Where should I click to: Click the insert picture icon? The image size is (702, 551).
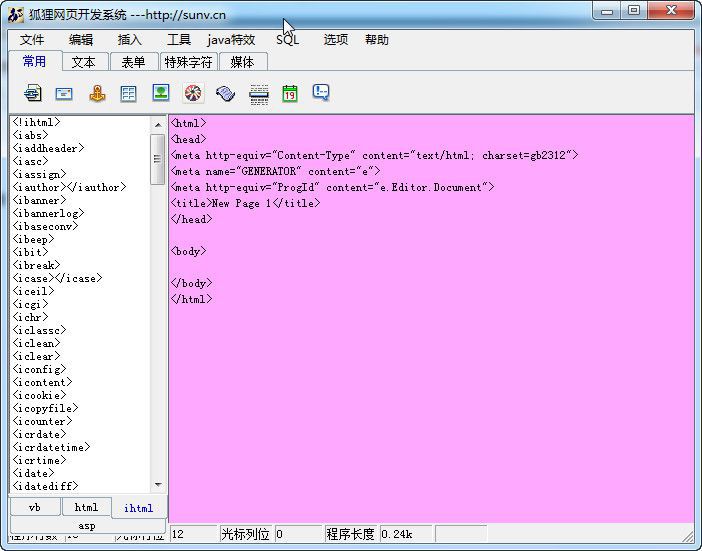(x=160, y=93)
